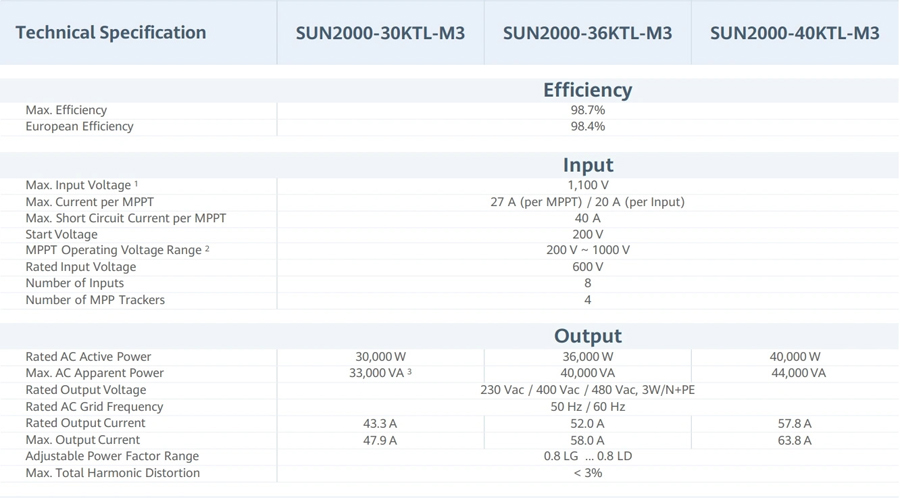Click the 98.4% European efficiency value
Image resolution: width=900 pixels, height=498 pixels.
click(587, 127)
